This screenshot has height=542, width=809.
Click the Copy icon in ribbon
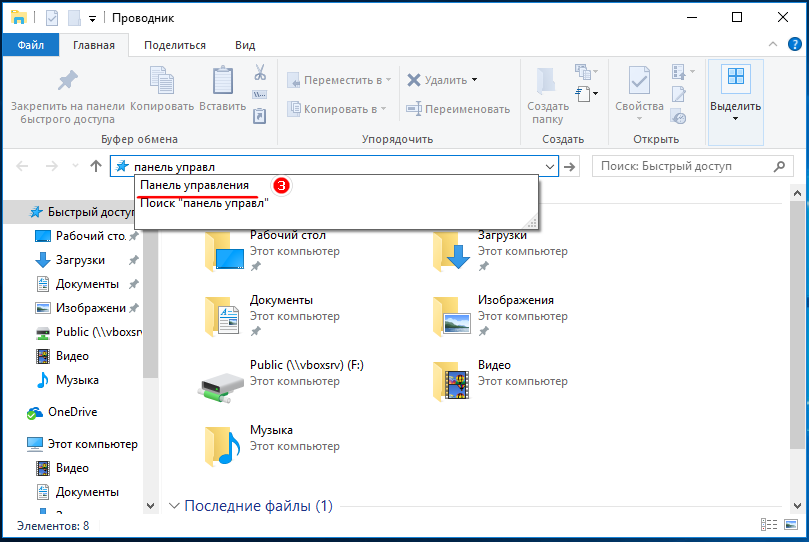click(161, 80)
